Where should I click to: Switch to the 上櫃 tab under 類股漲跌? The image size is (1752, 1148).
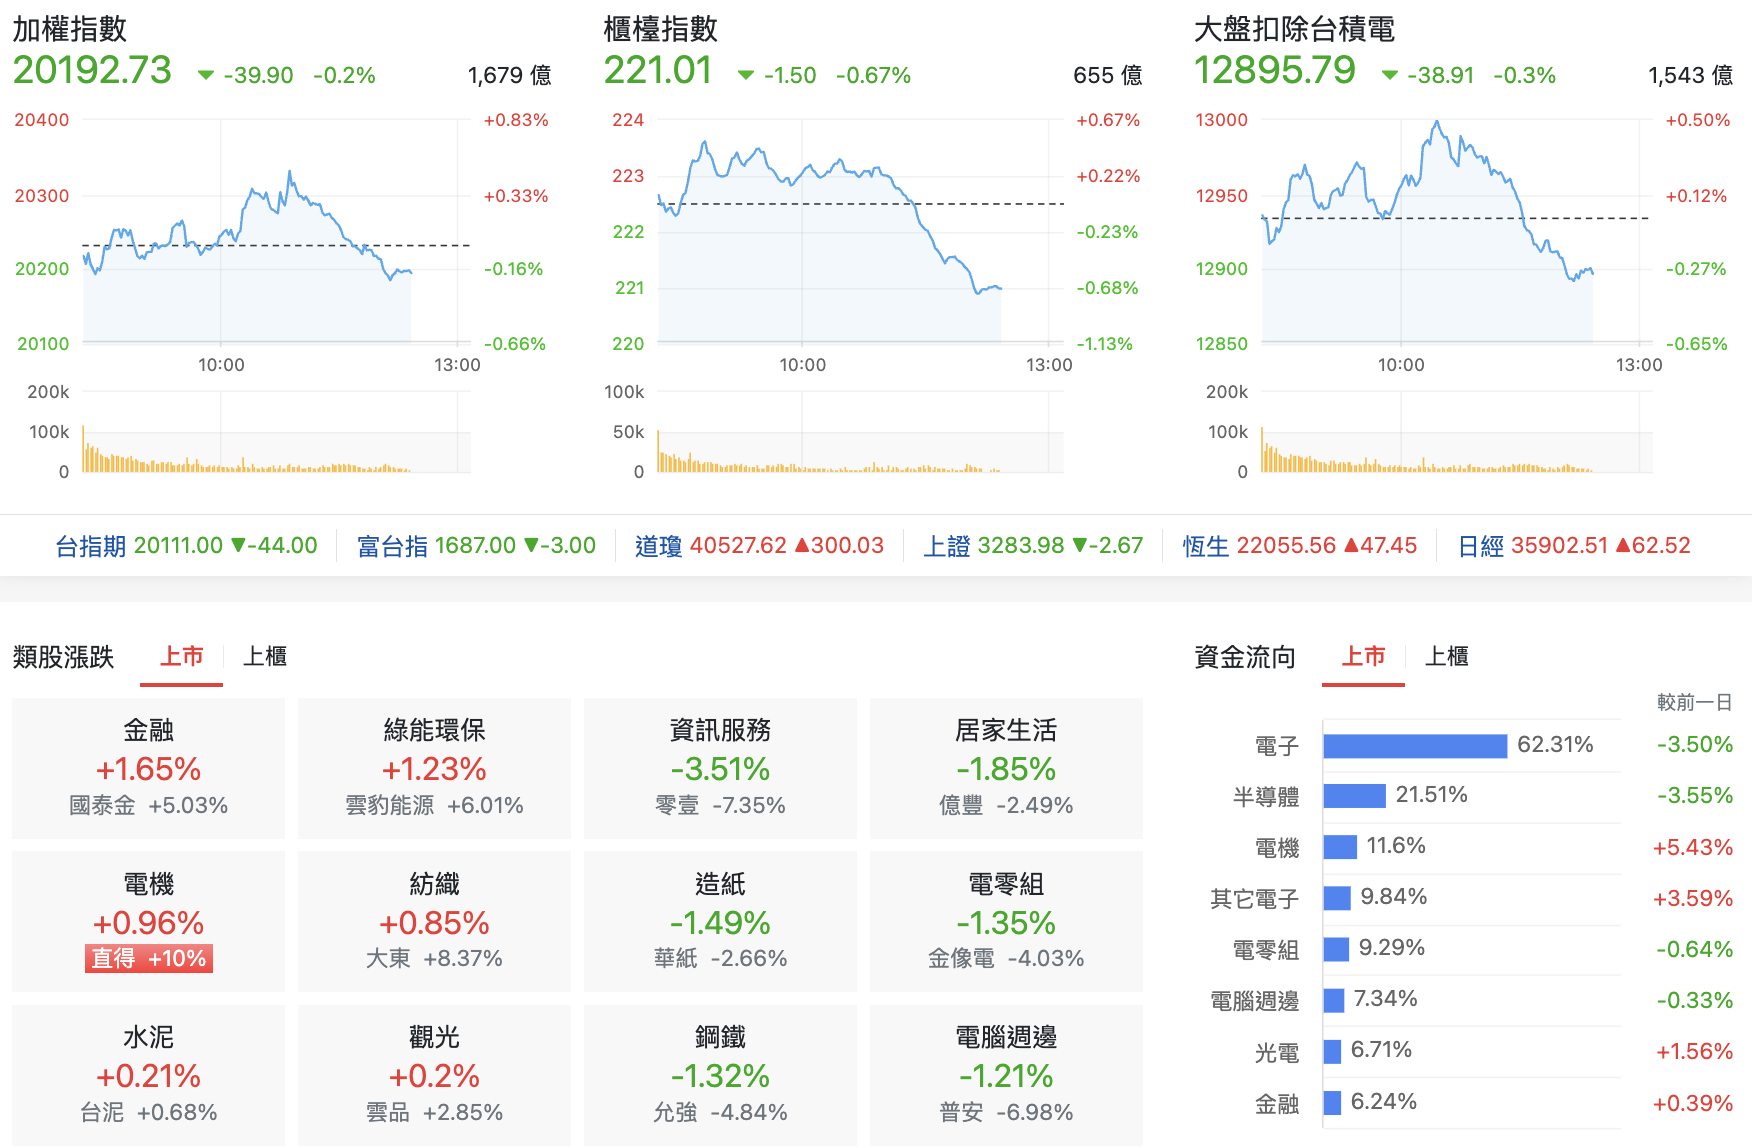click(x=262, y=656)
